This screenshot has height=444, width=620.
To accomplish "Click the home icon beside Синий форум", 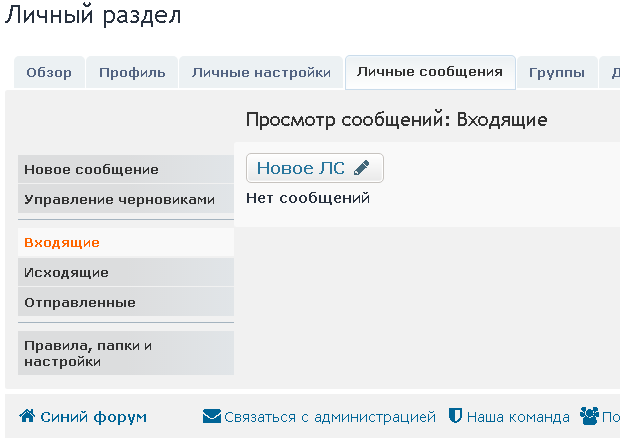I will coord(27,416).
